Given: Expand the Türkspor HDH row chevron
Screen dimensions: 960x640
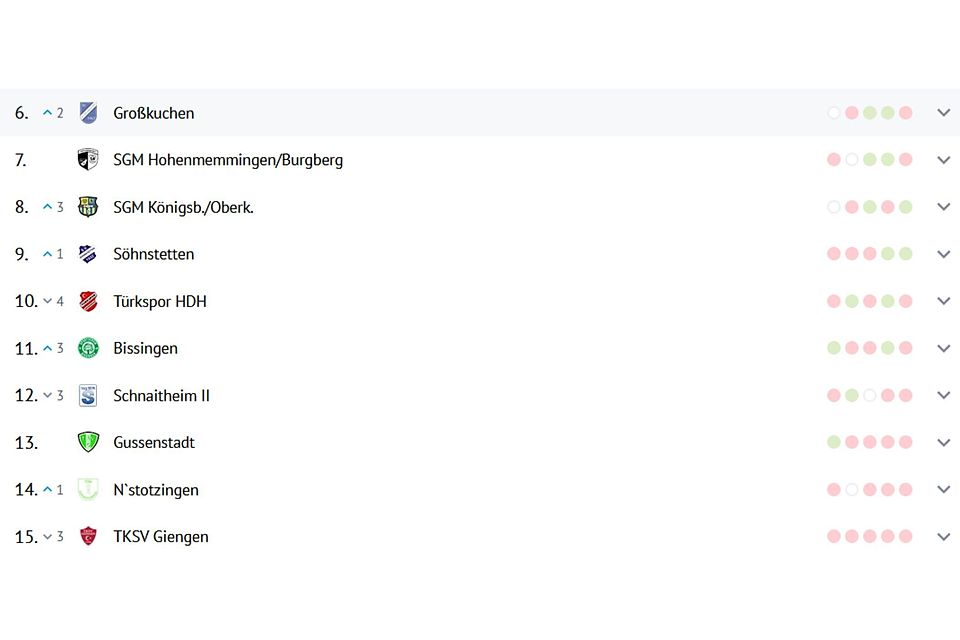Looking at the screenshot, I should coord(943,301).
